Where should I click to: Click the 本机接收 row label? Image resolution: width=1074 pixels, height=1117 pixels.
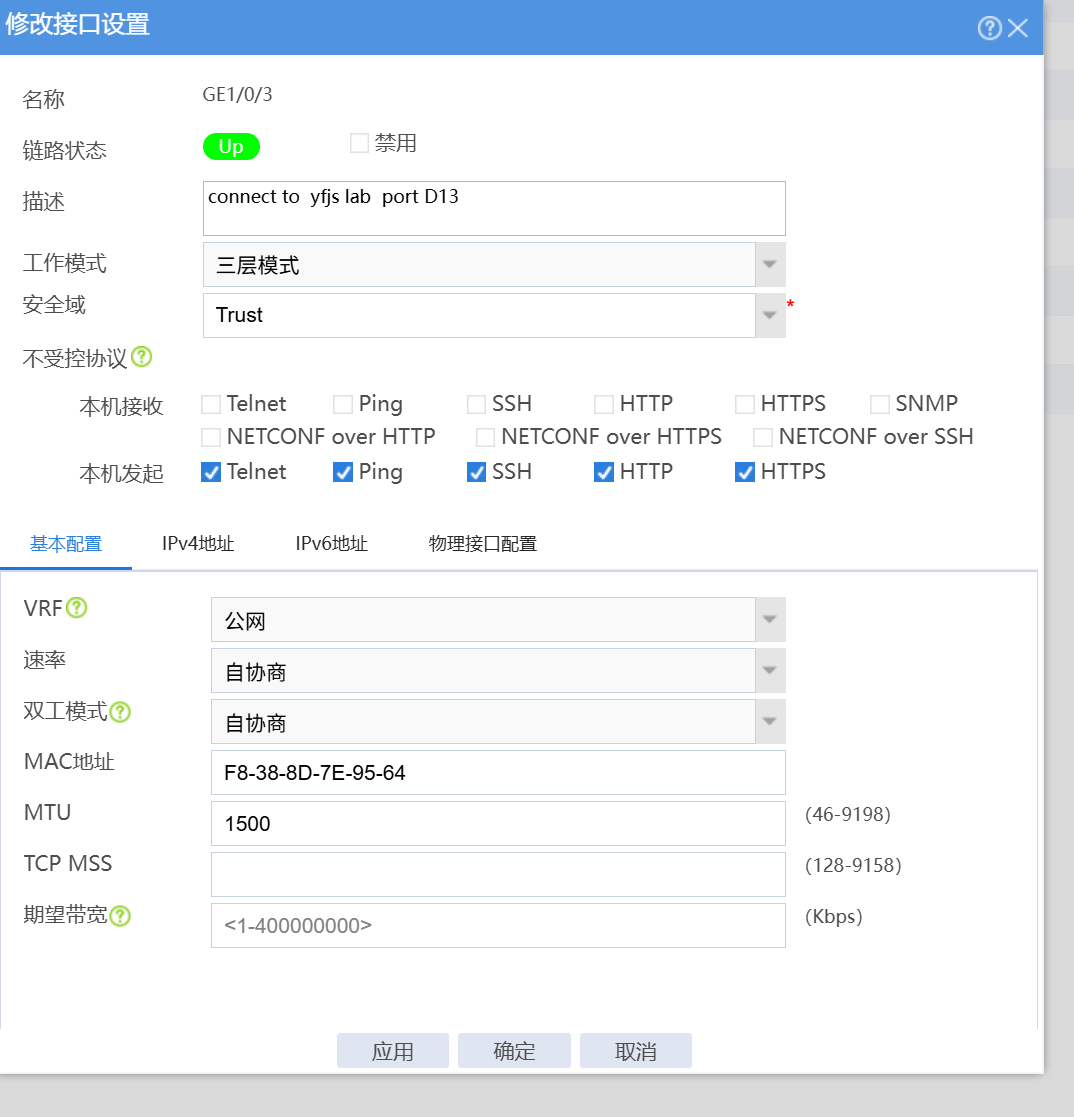121,407
